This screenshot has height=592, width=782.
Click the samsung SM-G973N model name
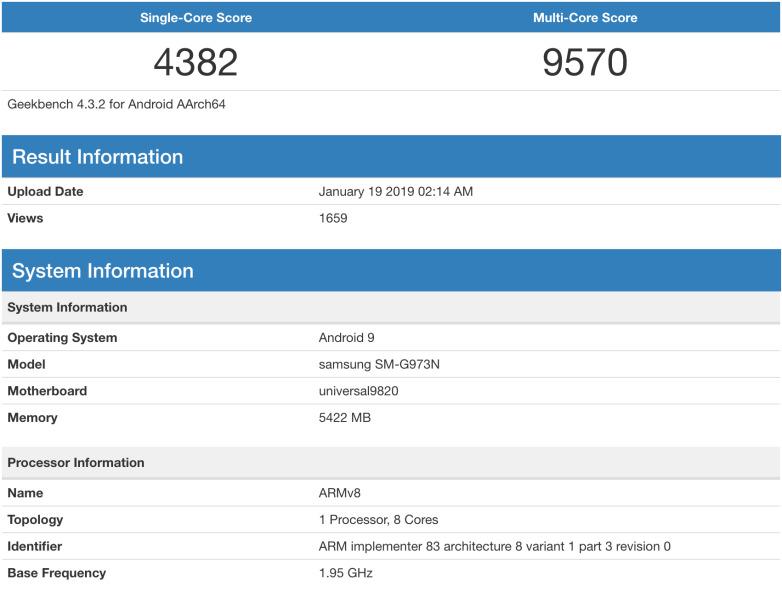[379, 364]
